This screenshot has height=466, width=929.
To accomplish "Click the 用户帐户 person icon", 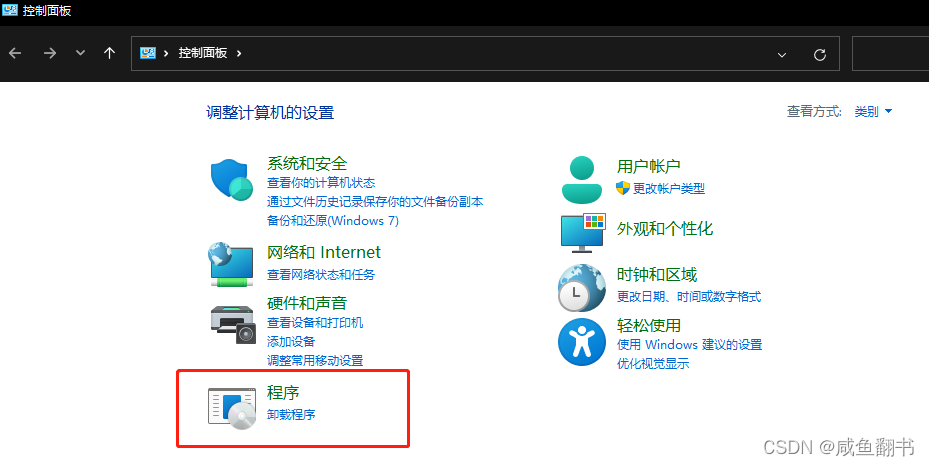I will click(x=582, y=179).
